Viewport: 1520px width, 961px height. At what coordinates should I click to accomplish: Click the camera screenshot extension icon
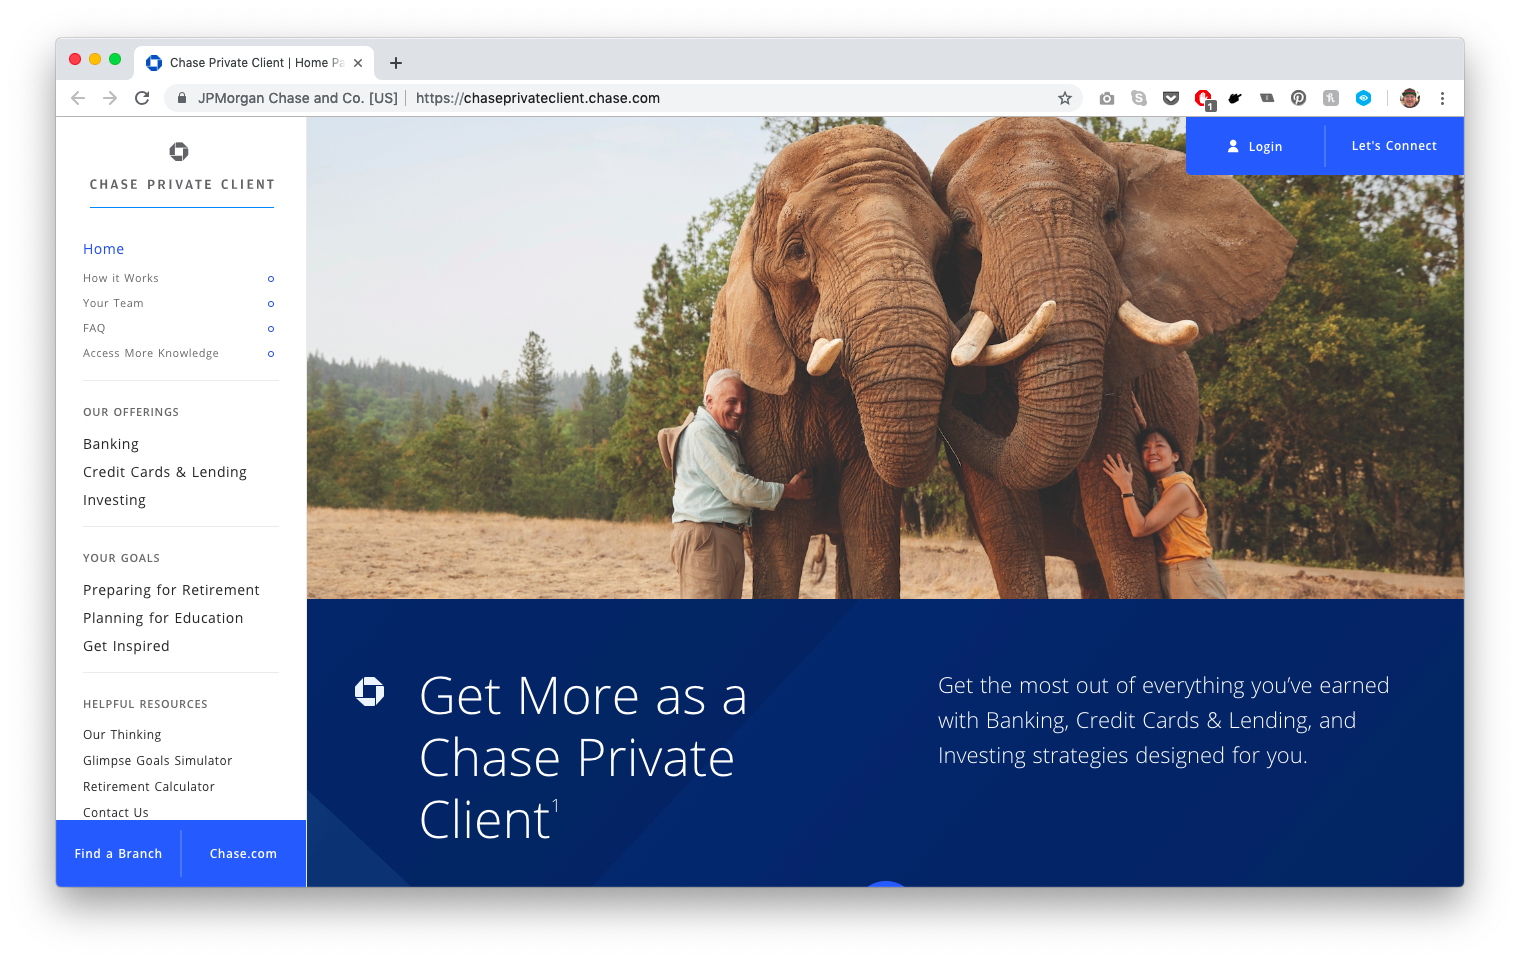(x=1107, y=98)
